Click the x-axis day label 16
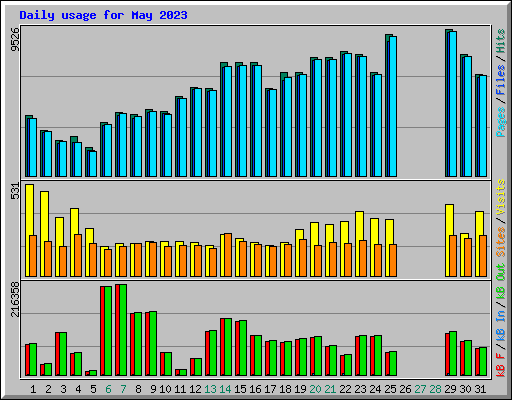Screen dimensions: 512x400 [x=255, y=389]
